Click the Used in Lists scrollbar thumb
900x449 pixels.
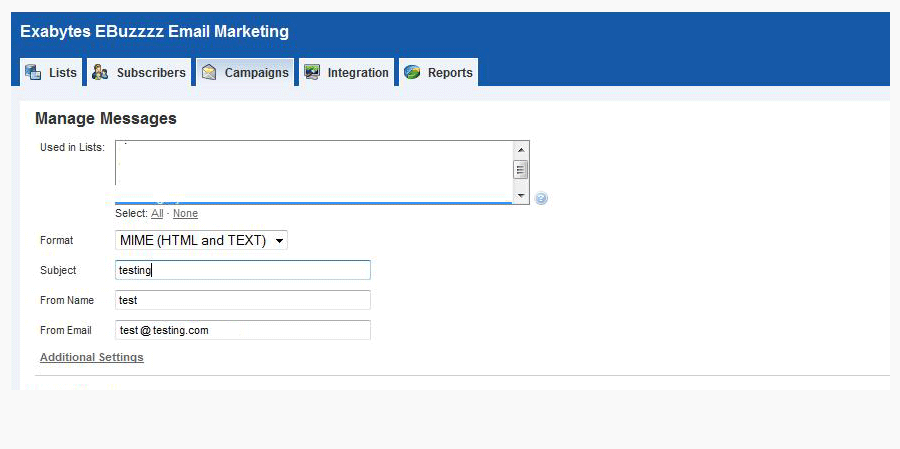click(x=521, y=170)
